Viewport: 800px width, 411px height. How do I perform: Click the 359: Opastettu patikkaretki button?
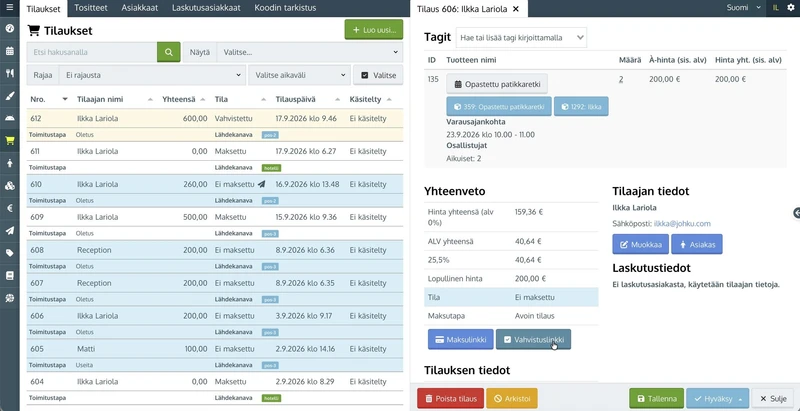pos(499,107)
